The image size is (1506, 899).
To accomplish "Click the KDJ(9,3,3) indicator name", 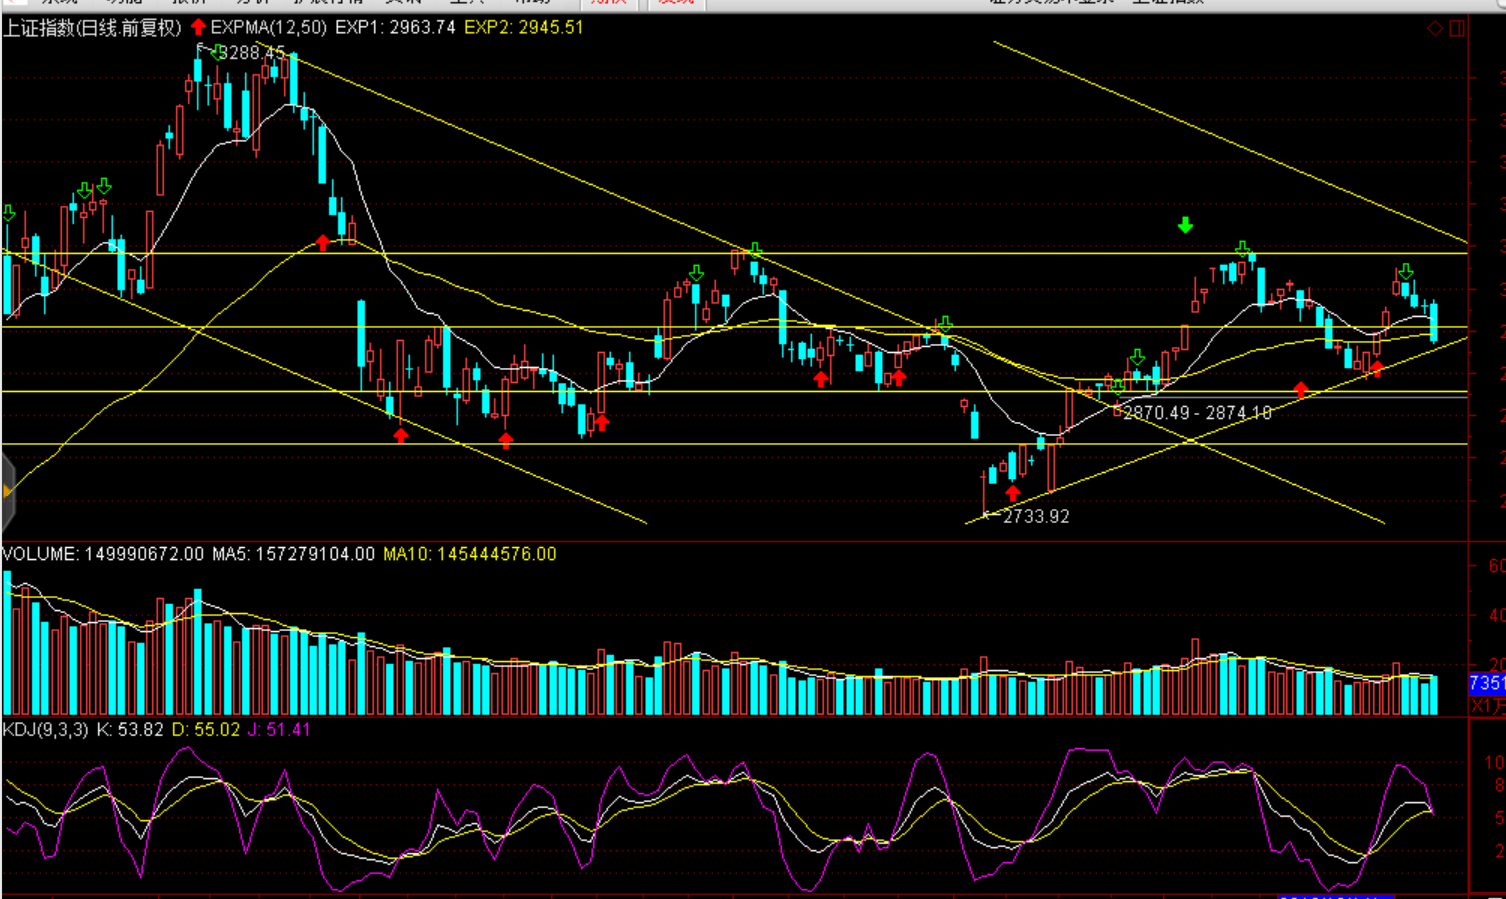I will [x=46, y=730].
